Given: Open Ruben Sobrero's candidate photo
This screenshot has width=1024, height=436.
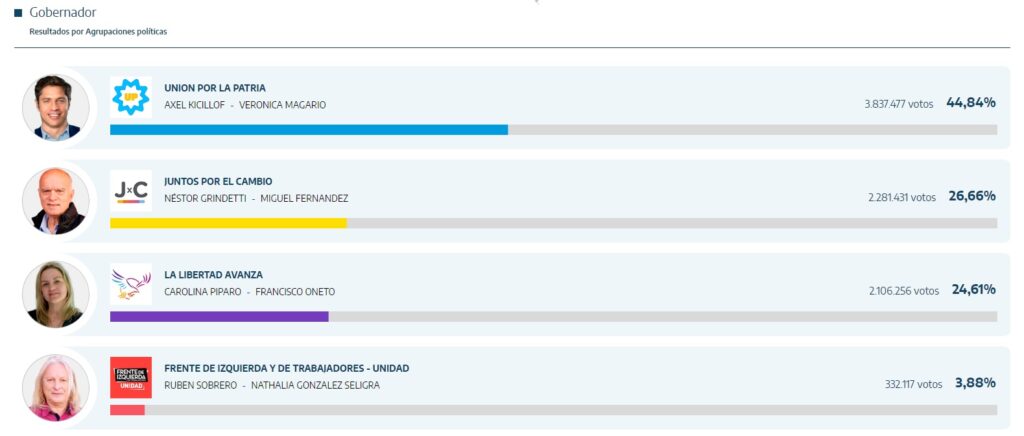Looking at the screenshot, I should [56, 388].
